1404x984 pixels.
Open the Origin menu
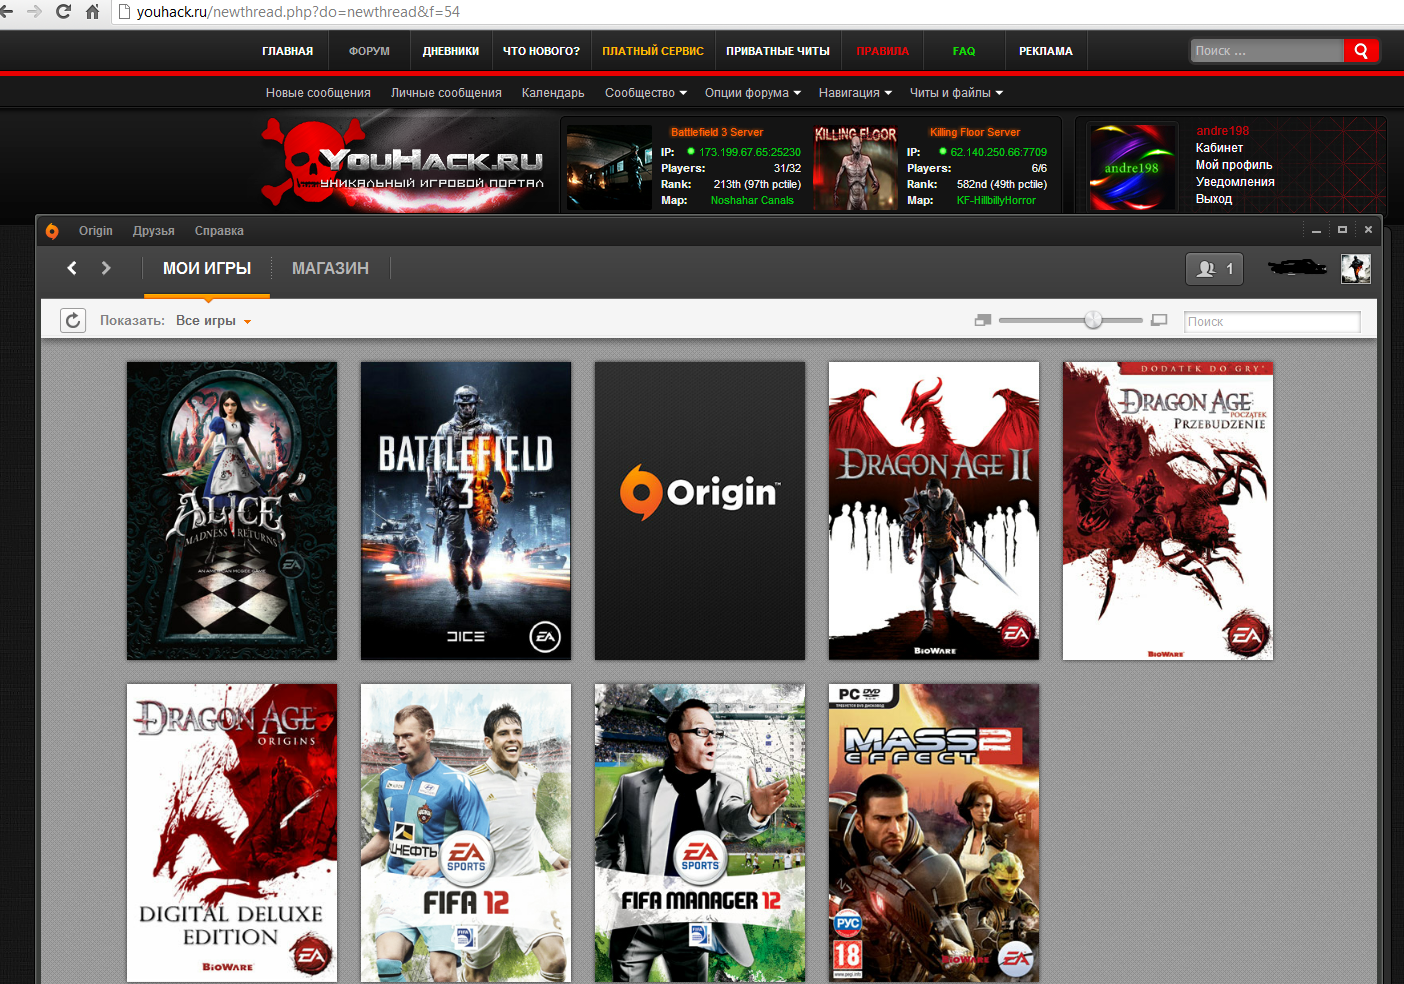coord(96,231)
